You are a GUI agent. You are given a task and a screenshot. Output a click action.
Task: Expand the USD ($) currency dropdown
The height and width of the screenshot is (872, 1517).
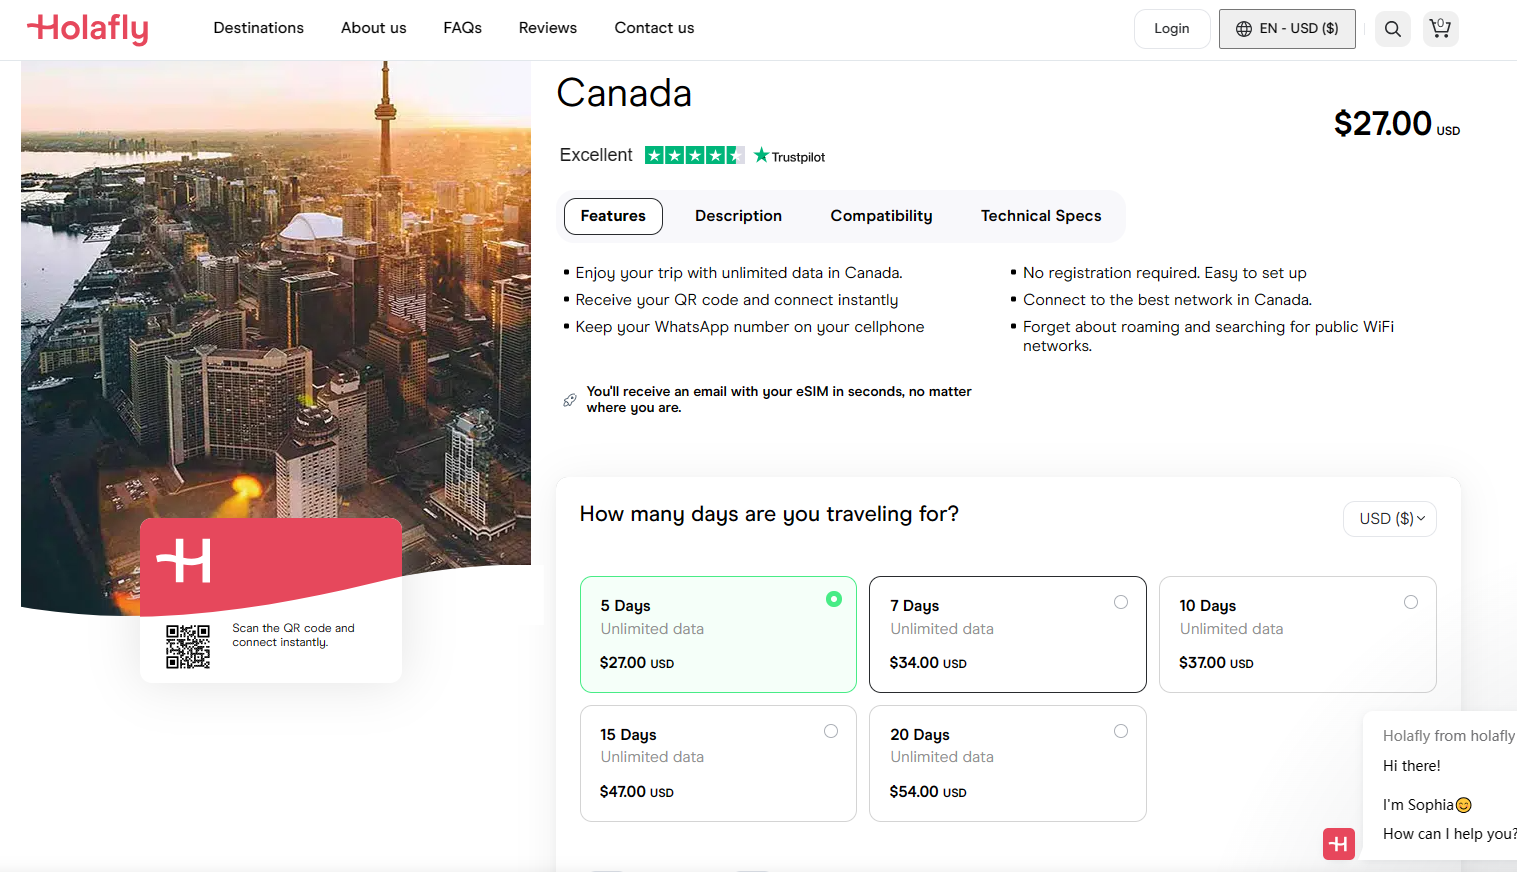click(1390, 519)
